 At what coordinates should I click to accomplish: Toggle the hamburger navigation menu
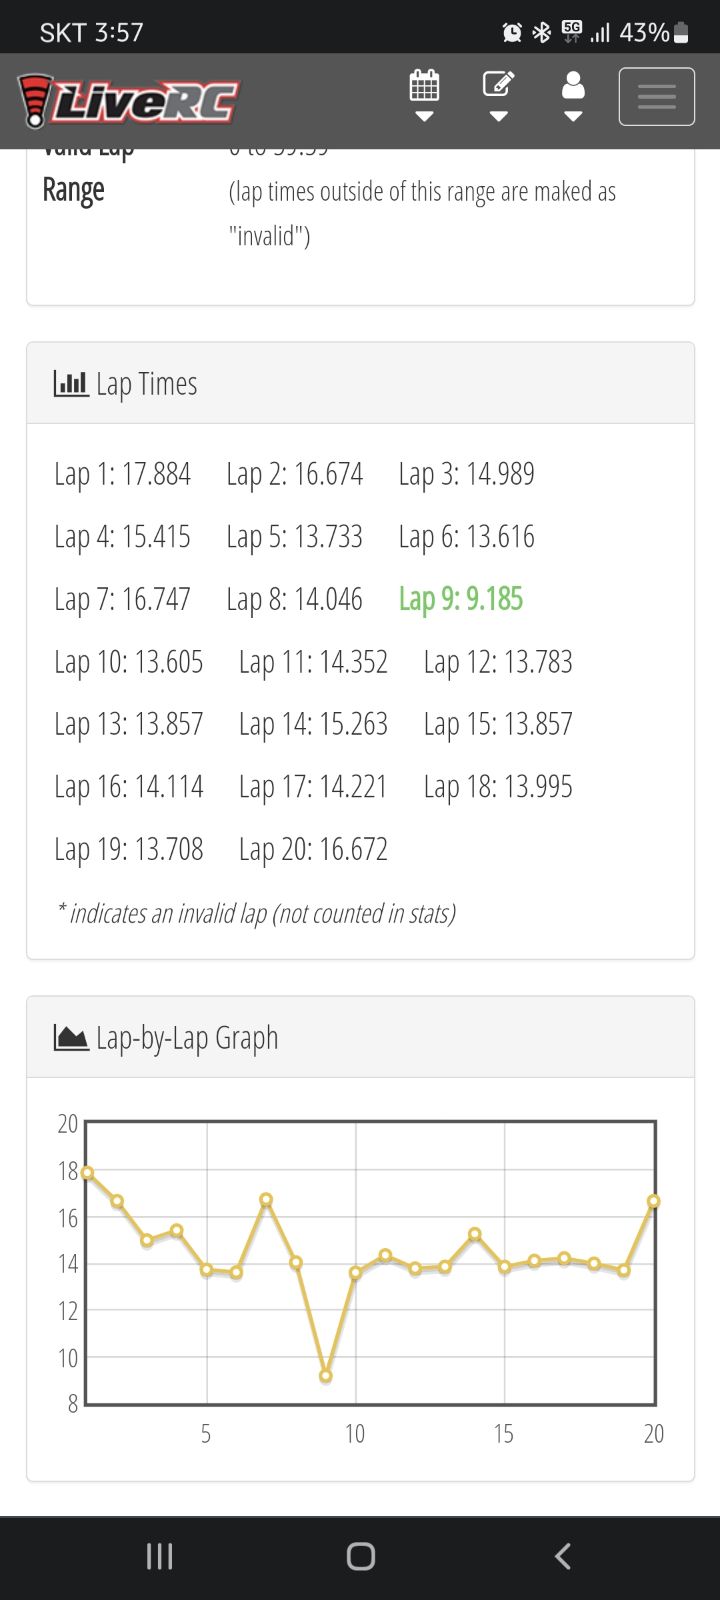click(x=657, y=97)
